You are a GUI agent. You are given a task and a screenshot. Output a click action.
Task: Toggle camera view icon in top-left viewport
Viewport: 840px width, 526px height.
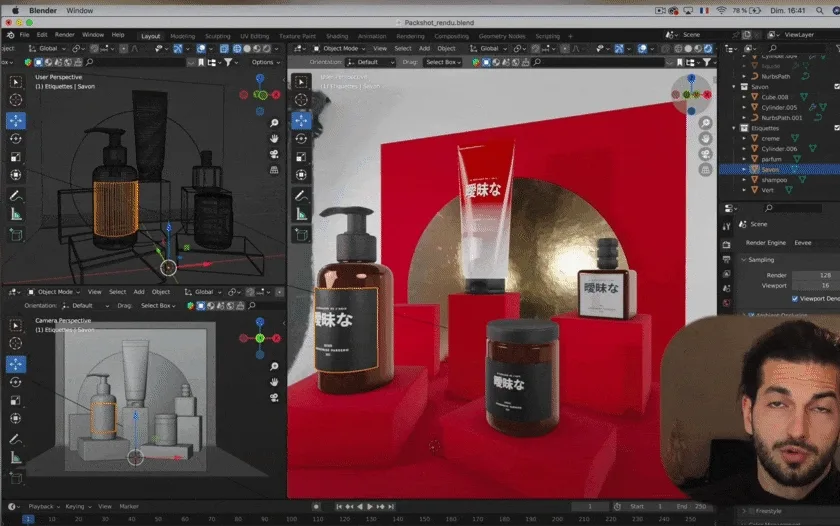pyautogui.click(x=274, y=155)
